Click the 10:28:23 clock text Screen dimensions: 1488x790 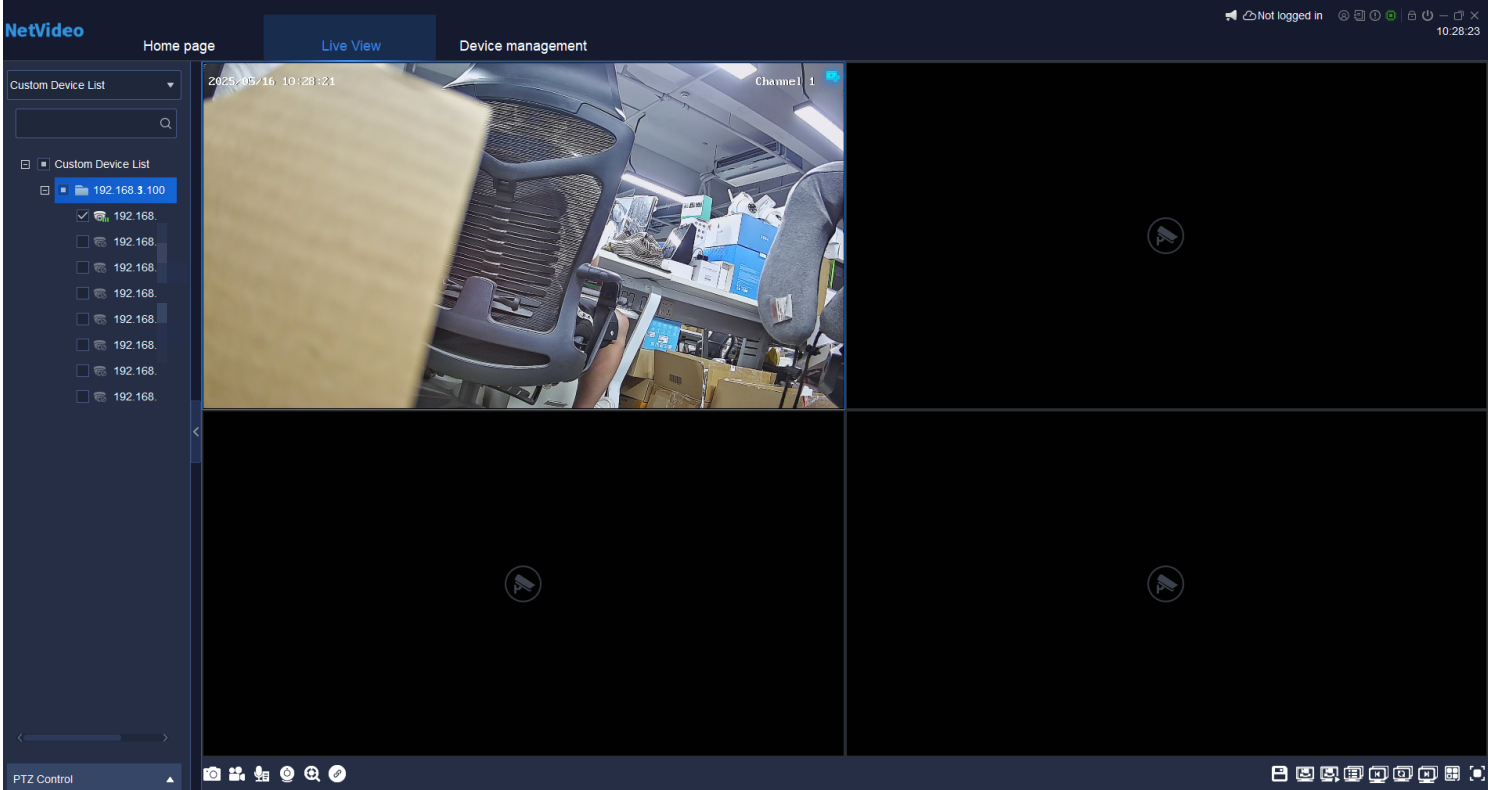tap(1458, 32)
